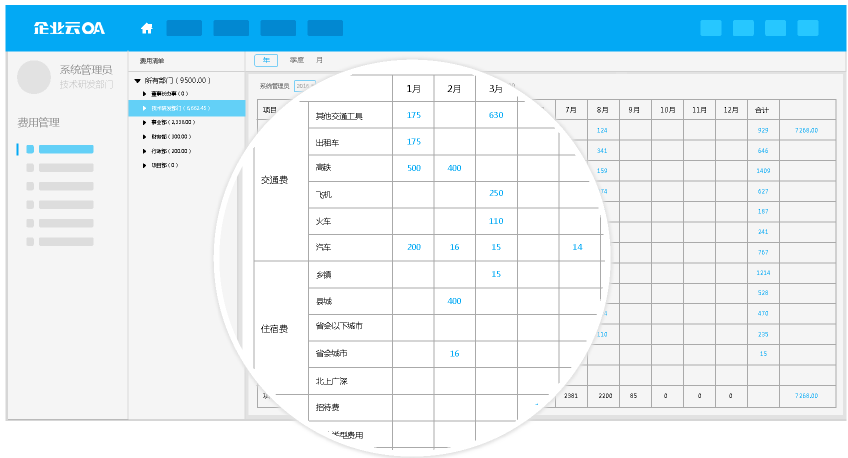Switch to the 年 view tab
Viewport: 848px width, 458px height.
tap(265, 60)
